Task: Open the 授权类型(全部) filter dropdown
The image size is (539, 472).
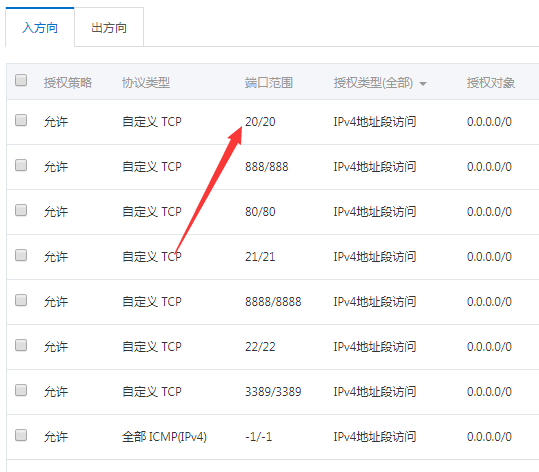Action: 380,83
